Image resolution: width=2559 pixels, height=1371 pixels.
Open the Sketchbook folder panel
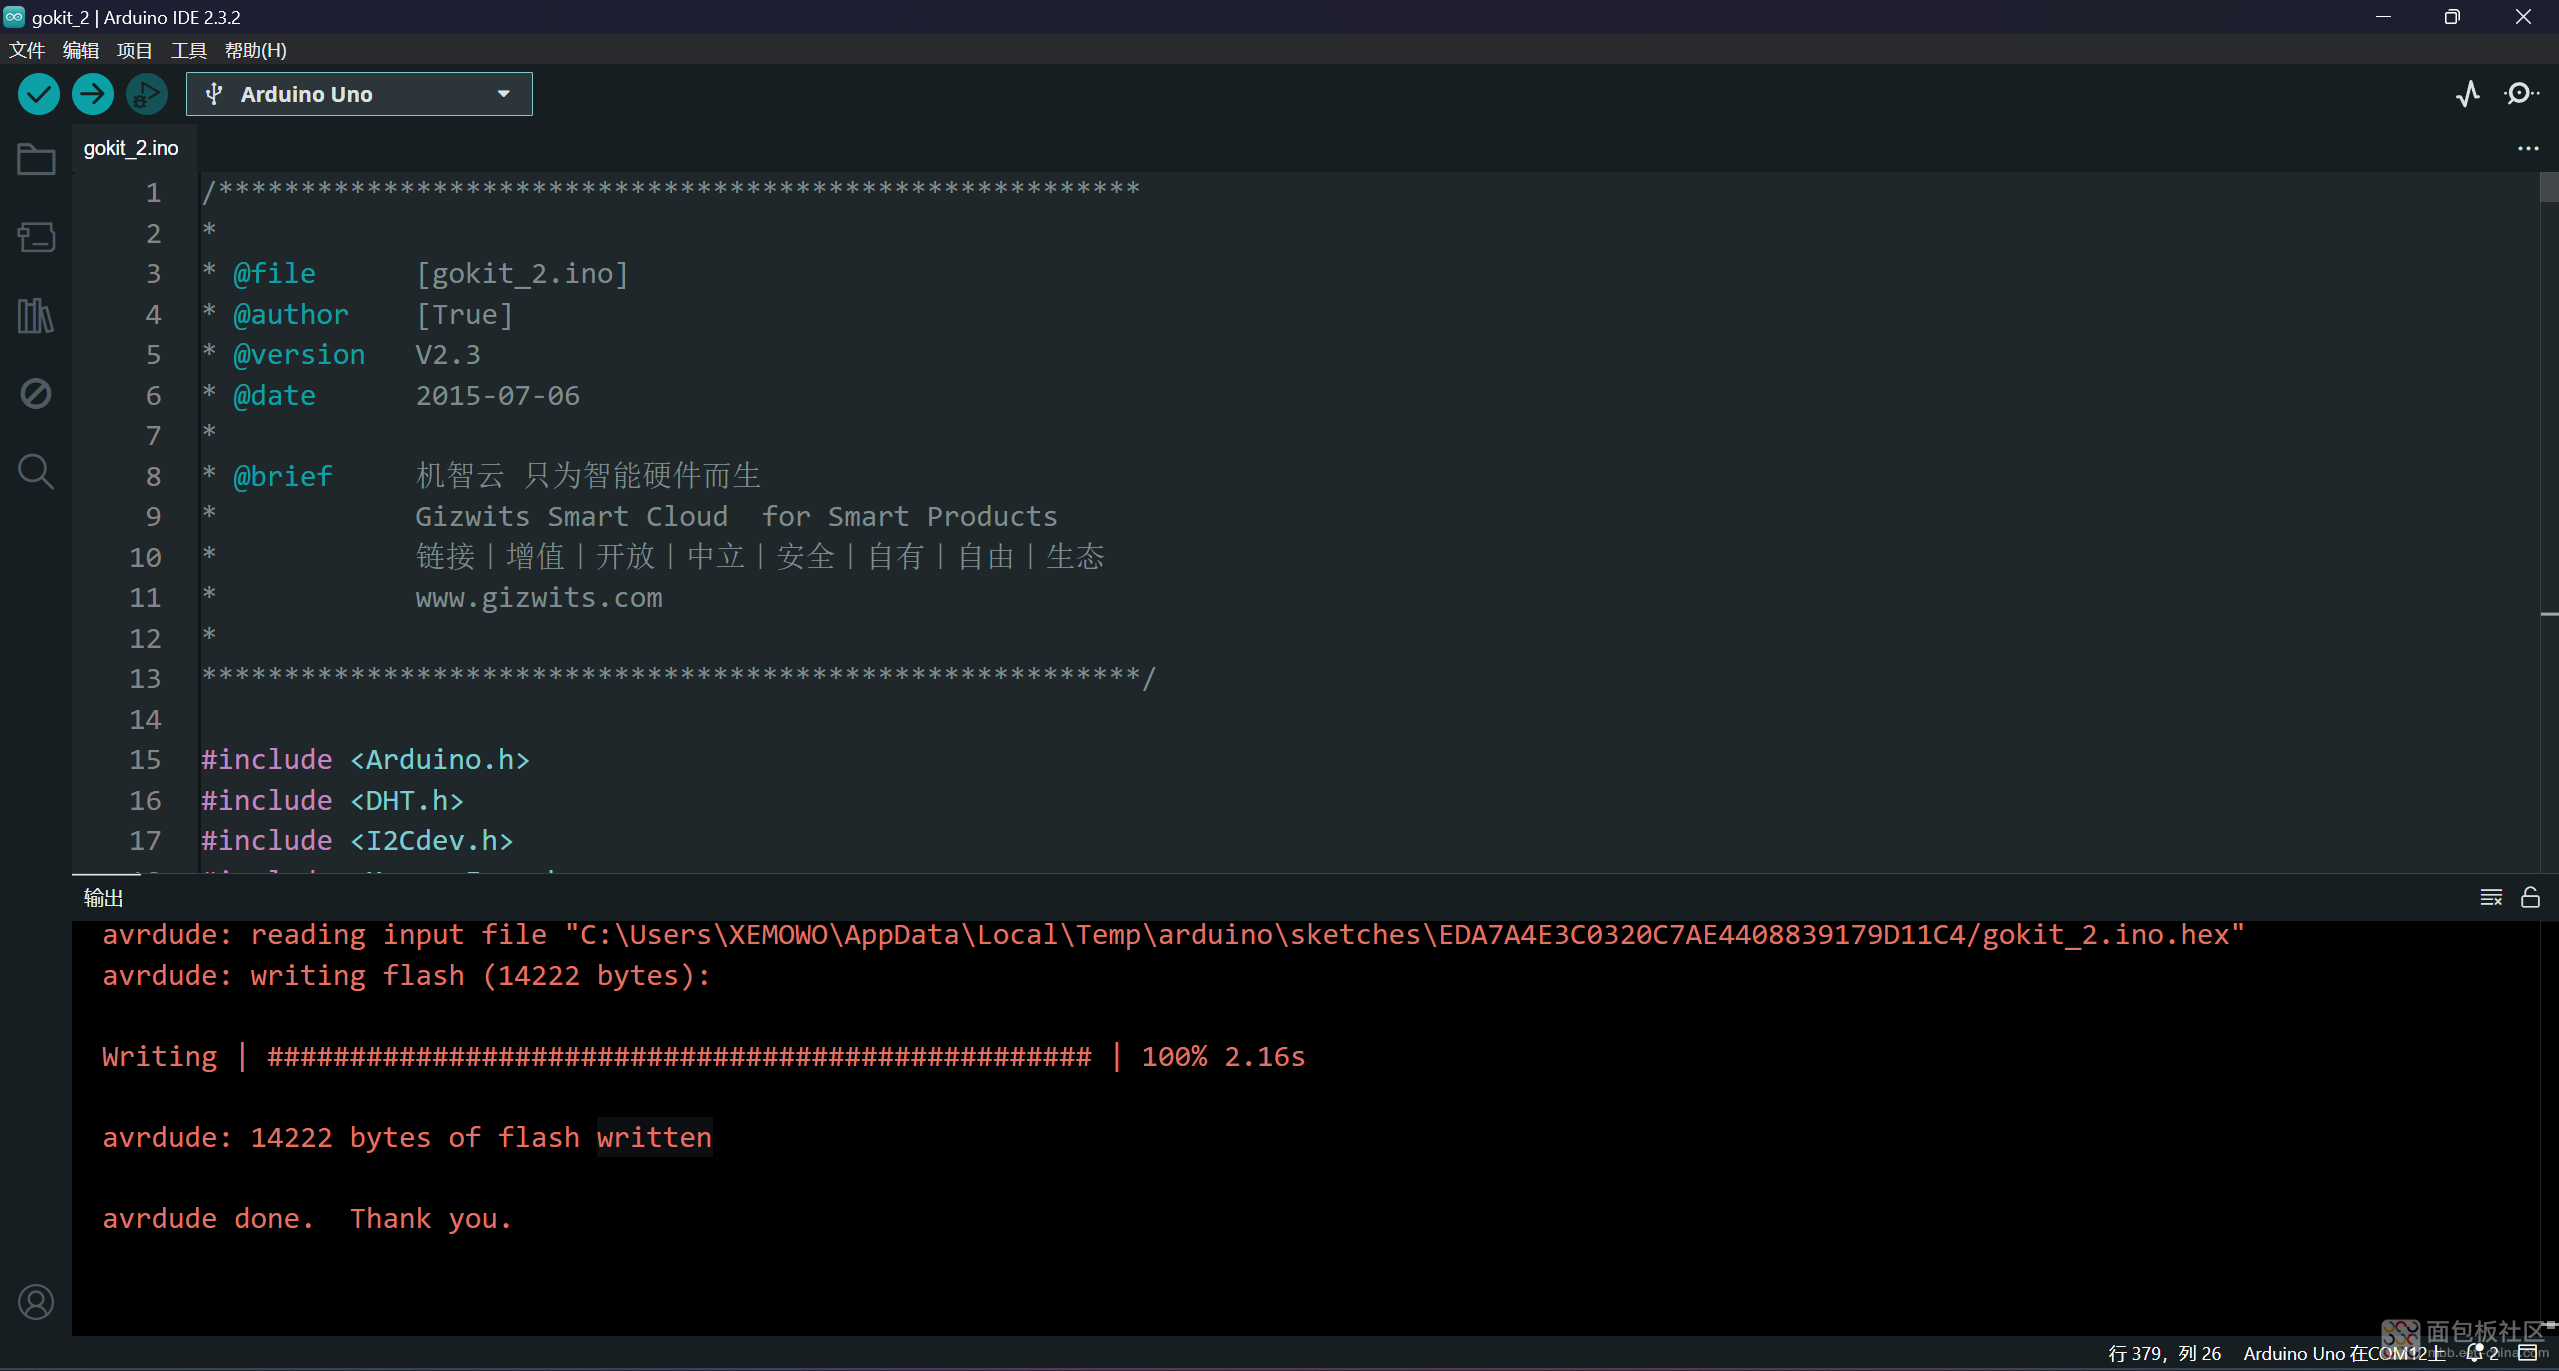36,160
